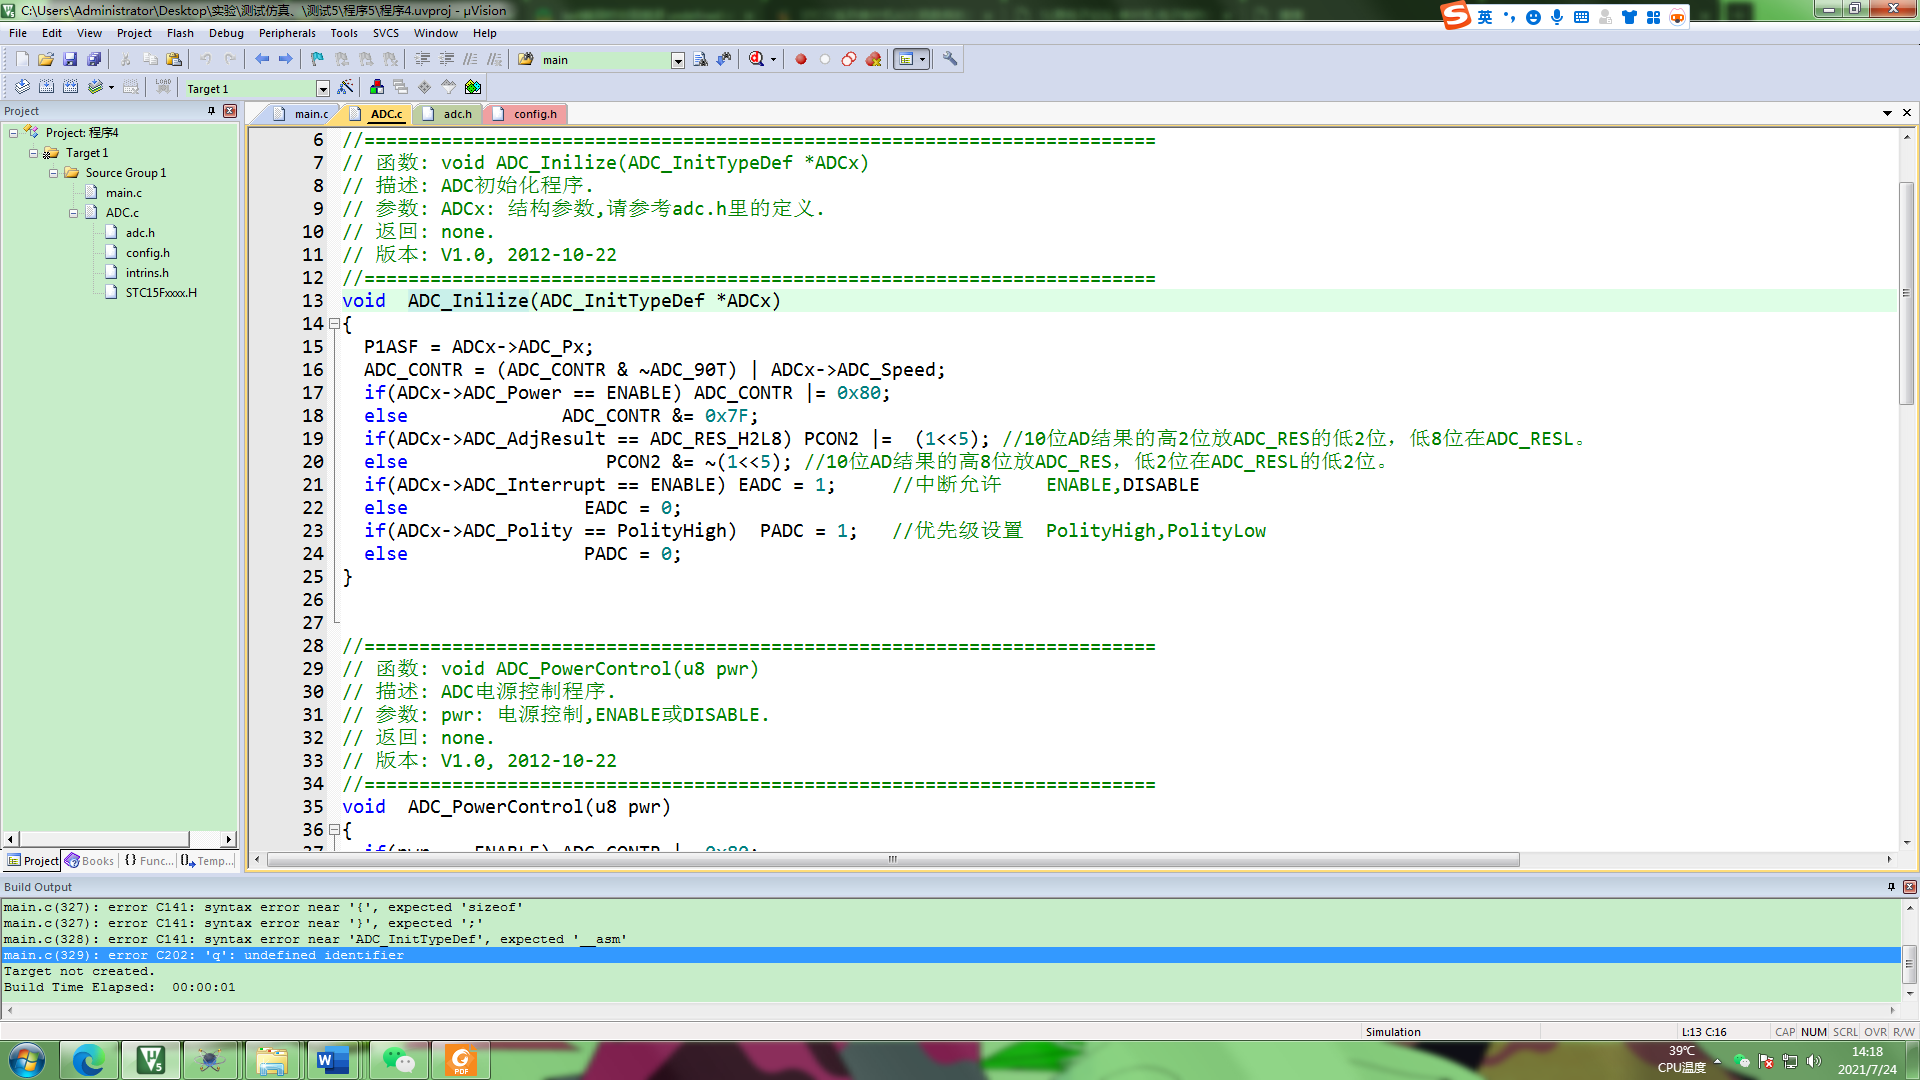Screen dimensions: 1920x1080
Task: Open the File menu
Action: [x=18, y=33]
